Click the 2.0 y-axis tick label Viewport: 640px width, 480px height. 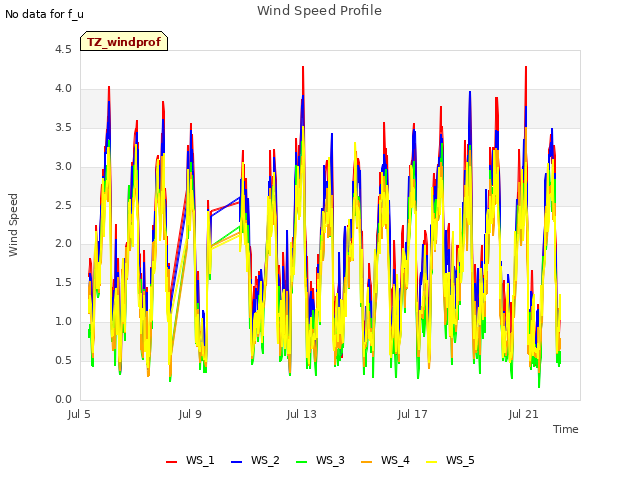63,244
